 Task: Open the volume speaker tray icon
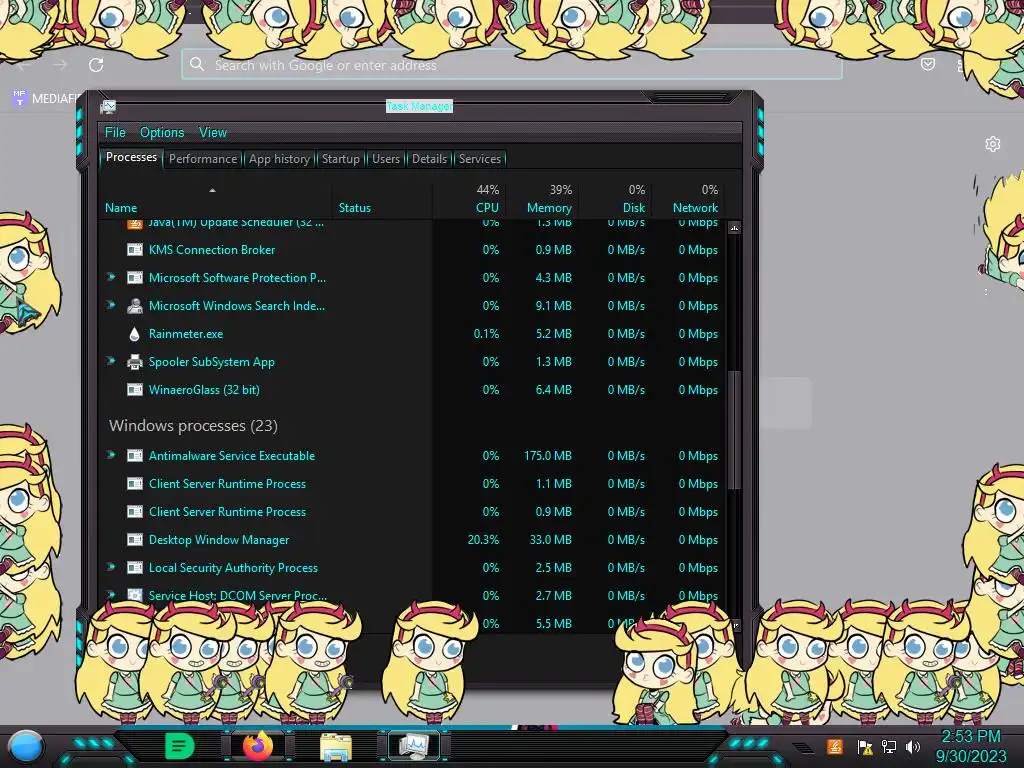(x=913, y=746)
